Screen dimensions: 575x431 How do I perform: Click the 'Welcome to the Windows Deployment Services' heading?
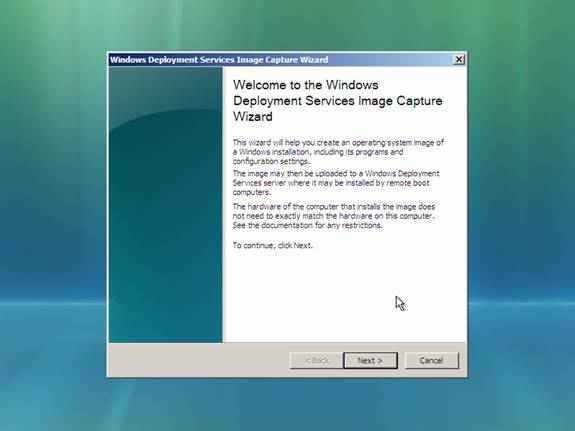tap(337, 101)
